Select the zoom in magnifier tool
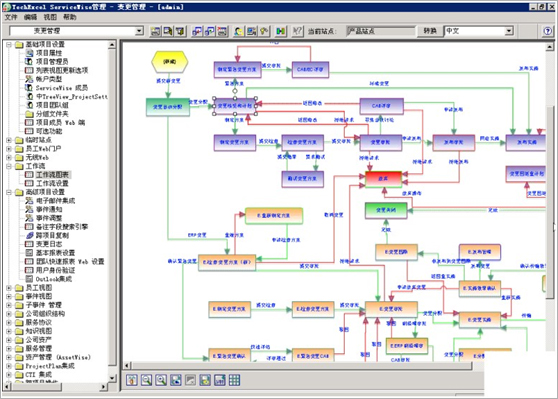558x399 pixels. pyautogui.click(x=161, y=380)
